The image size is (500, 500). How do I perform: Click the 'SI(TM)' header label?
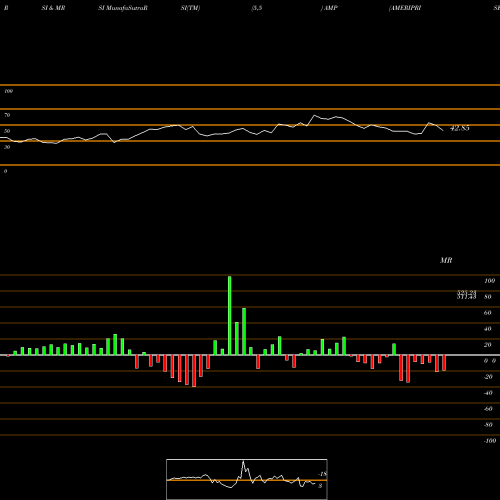point(190,8)
